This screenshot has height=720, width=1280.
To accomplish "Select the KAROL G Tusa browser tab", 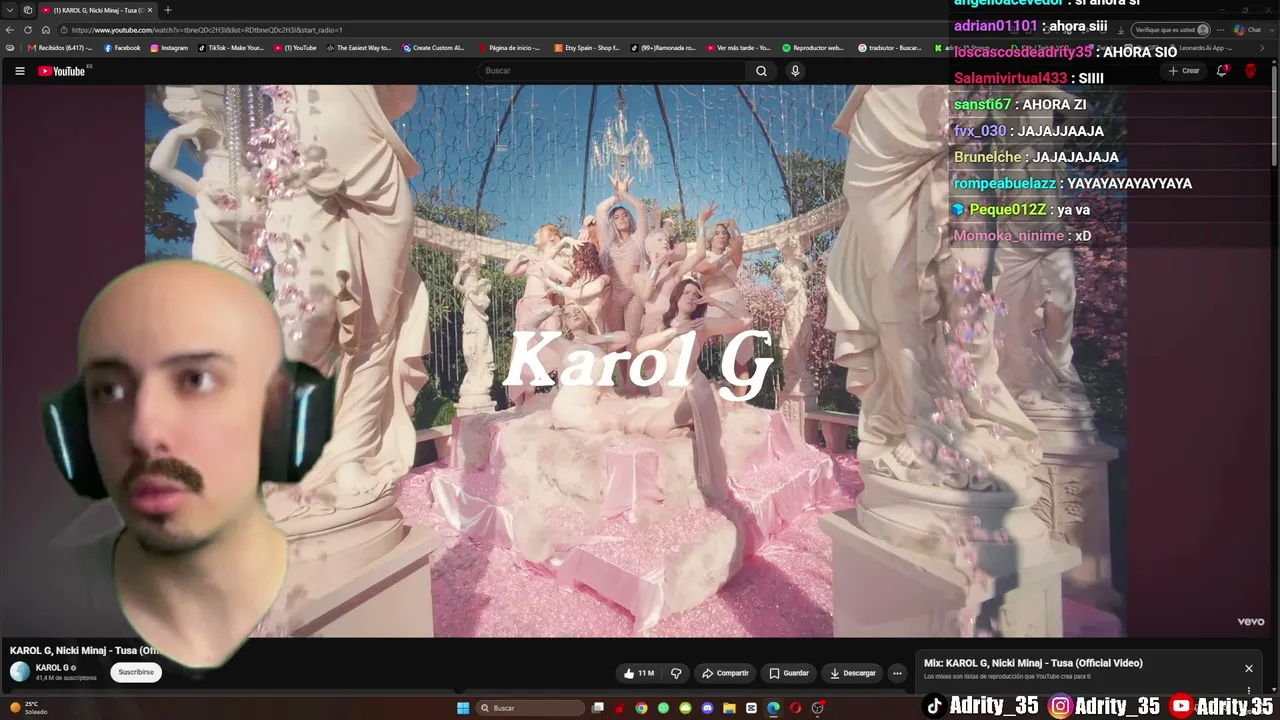I will 98,10.
